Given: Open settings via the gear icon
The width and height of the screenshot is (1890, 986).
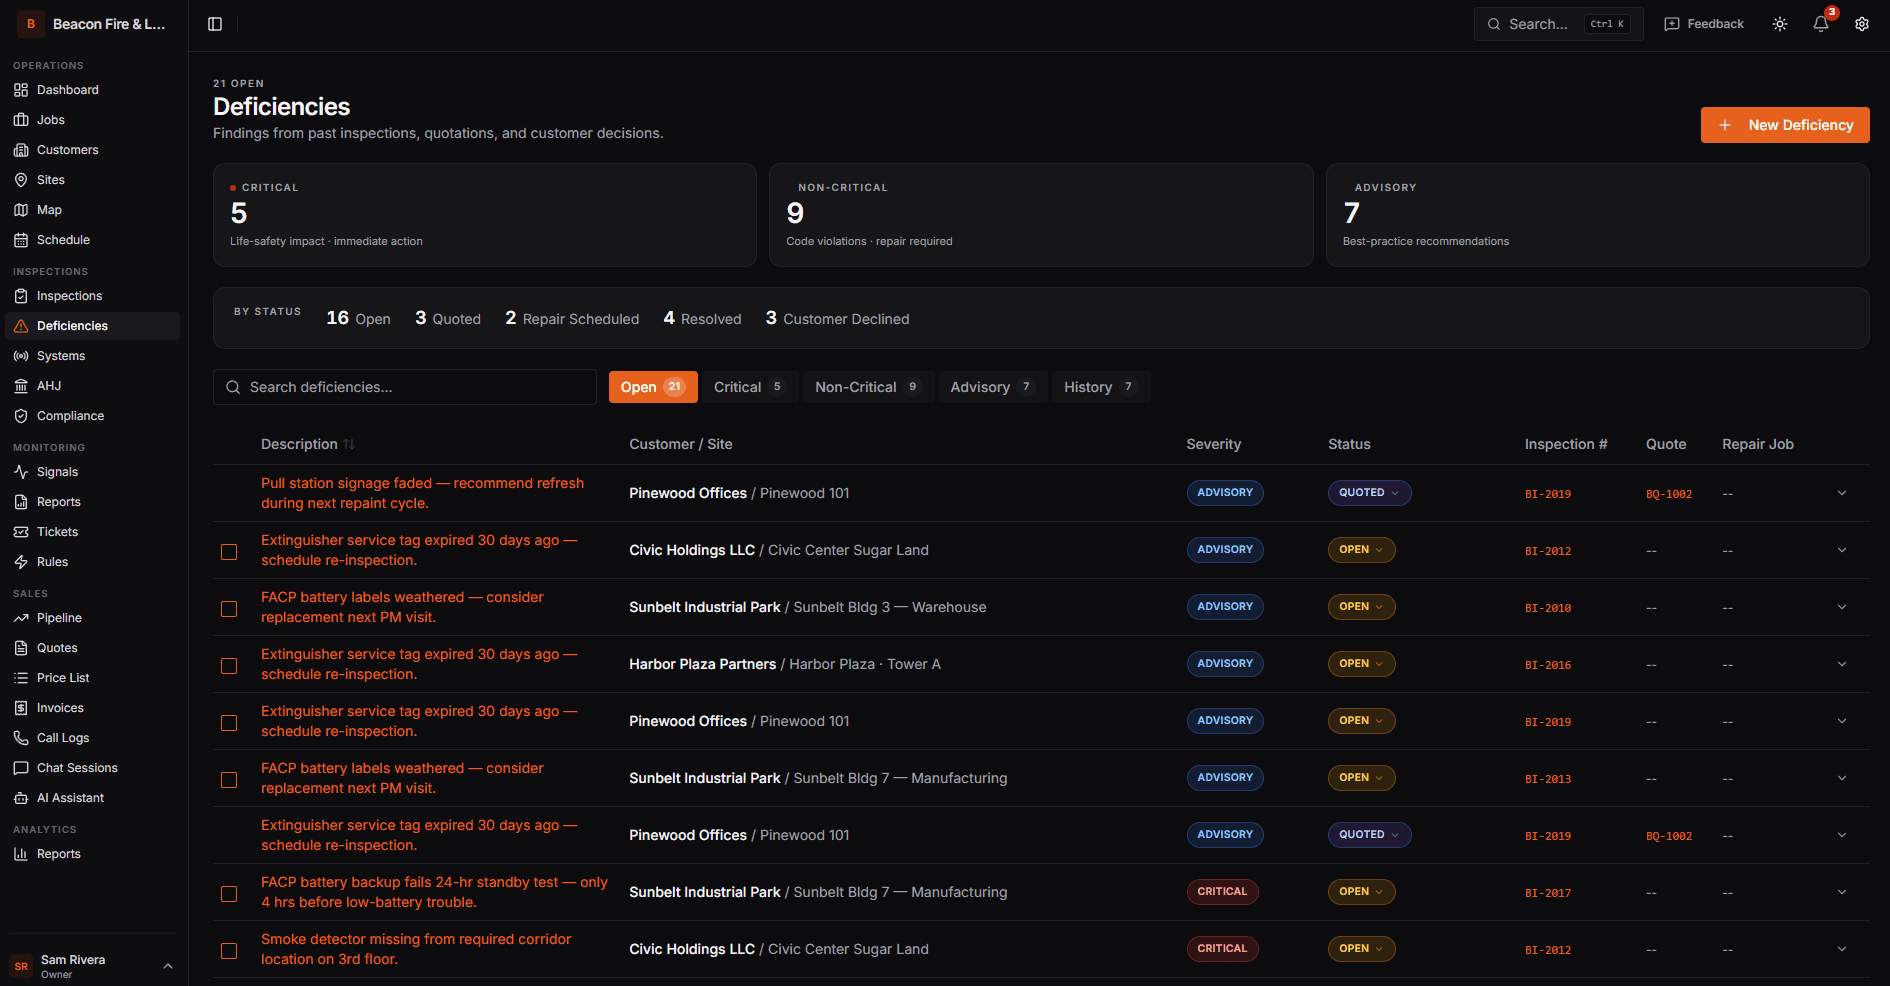Looking at the screenshot, I should [1861, 23].
